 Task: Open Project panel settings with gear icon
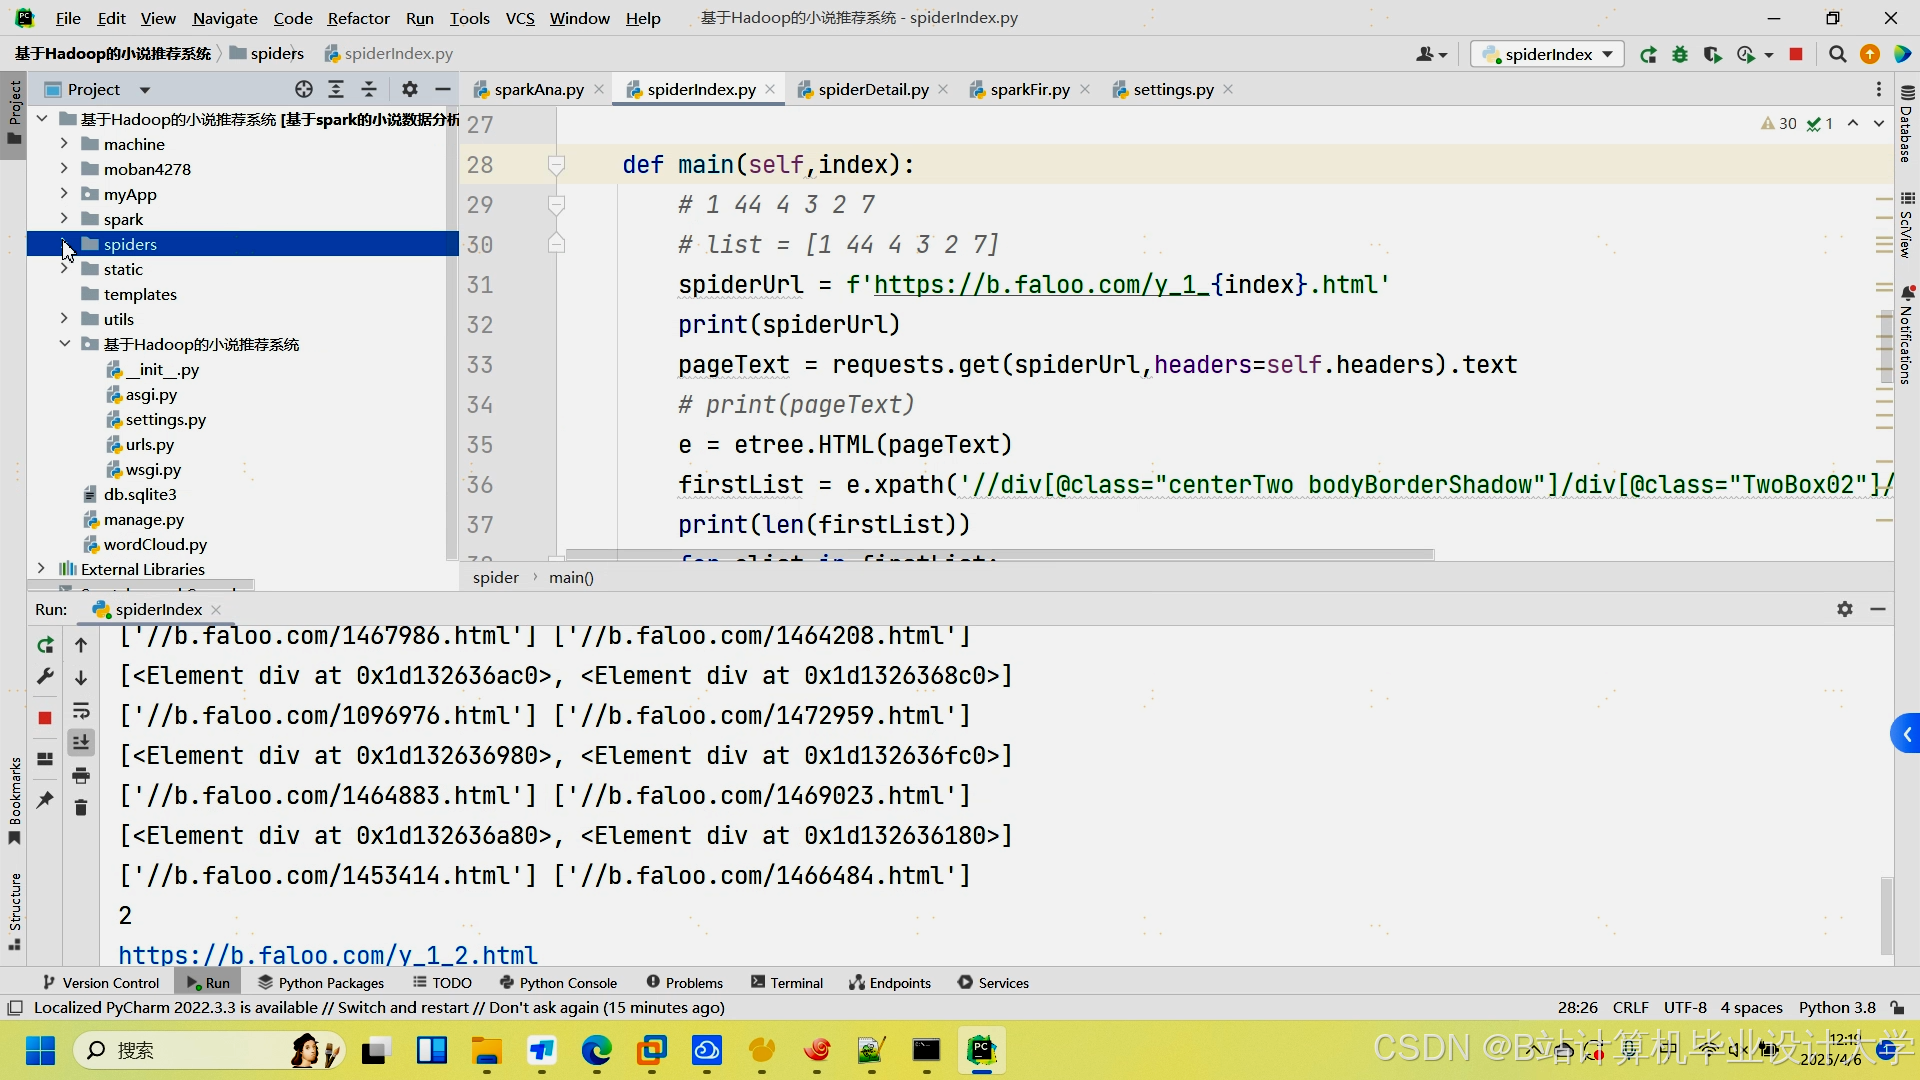point(410,89)
